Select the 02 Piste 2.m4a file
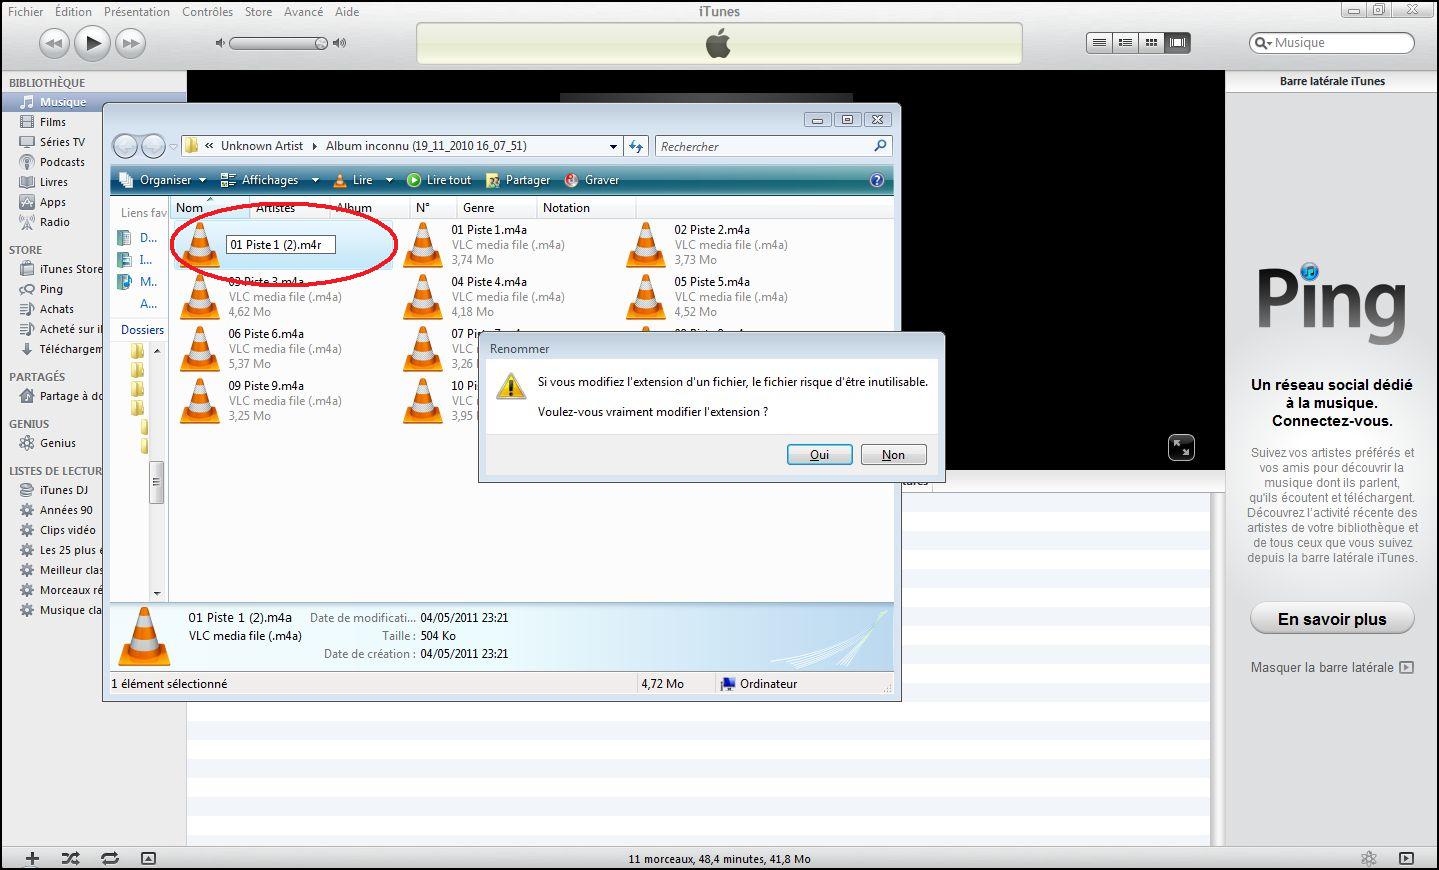The image size is (1439, 870). [x=709, y=245]
